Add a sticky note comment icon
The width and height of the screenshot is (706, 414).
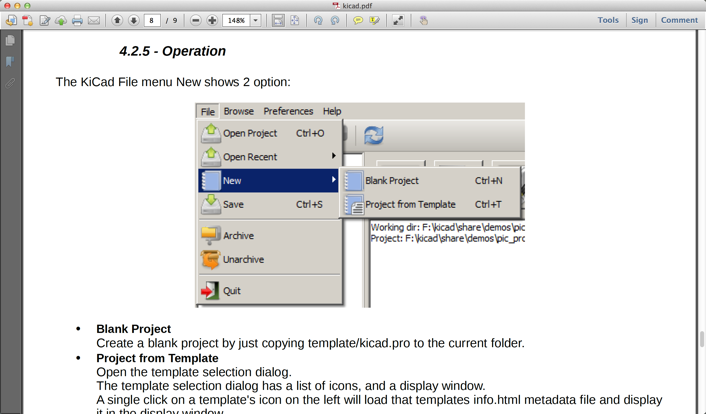point(358,20)
